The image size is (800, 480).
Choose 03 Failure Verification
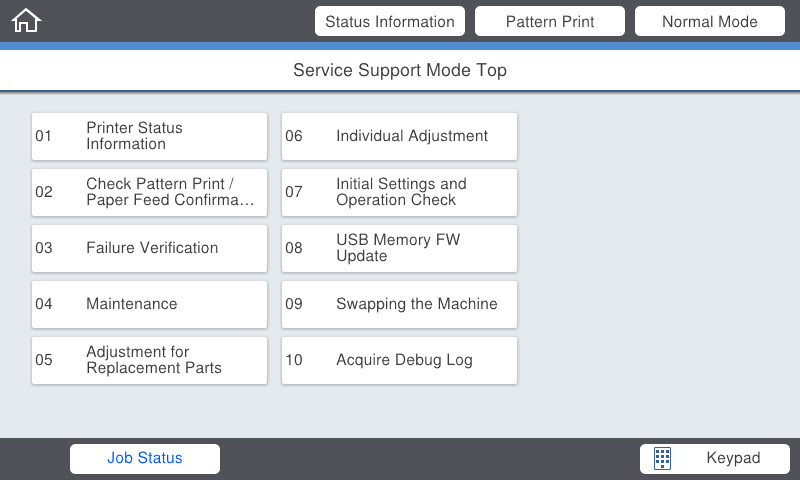click(149, 248)
